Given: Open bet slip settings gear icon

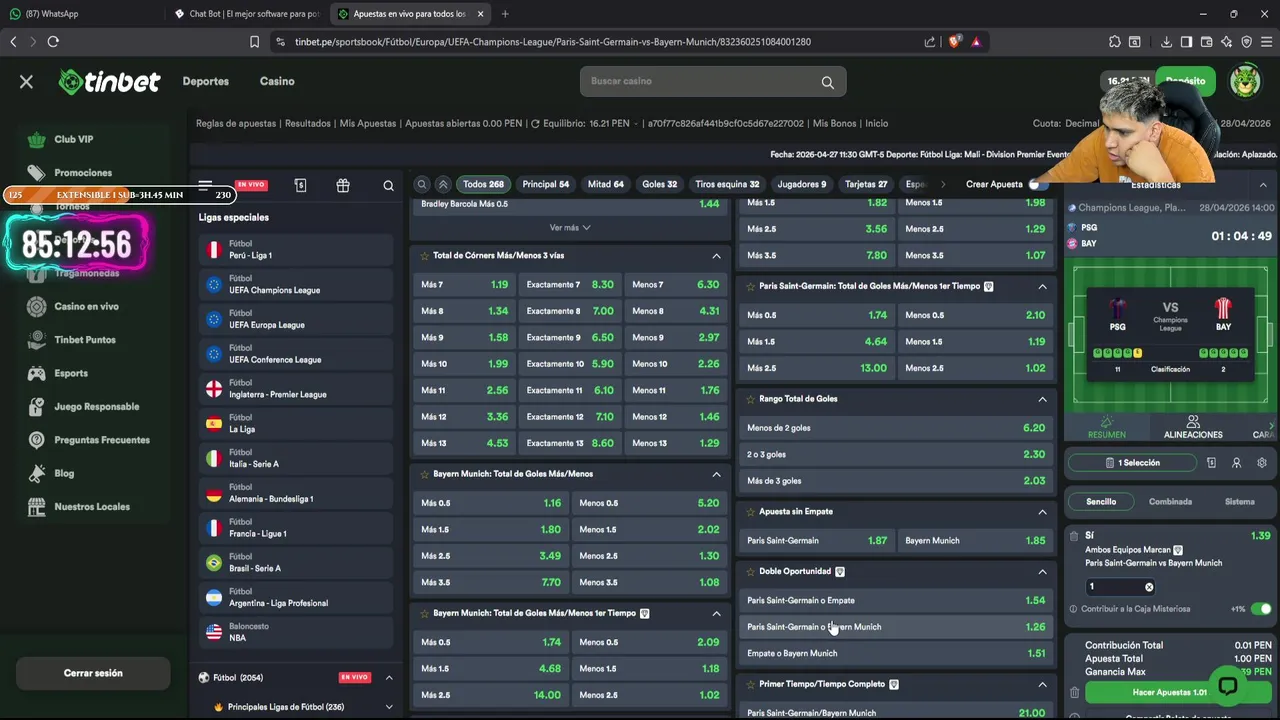Looking at the screenshot, I should 1262,463.
